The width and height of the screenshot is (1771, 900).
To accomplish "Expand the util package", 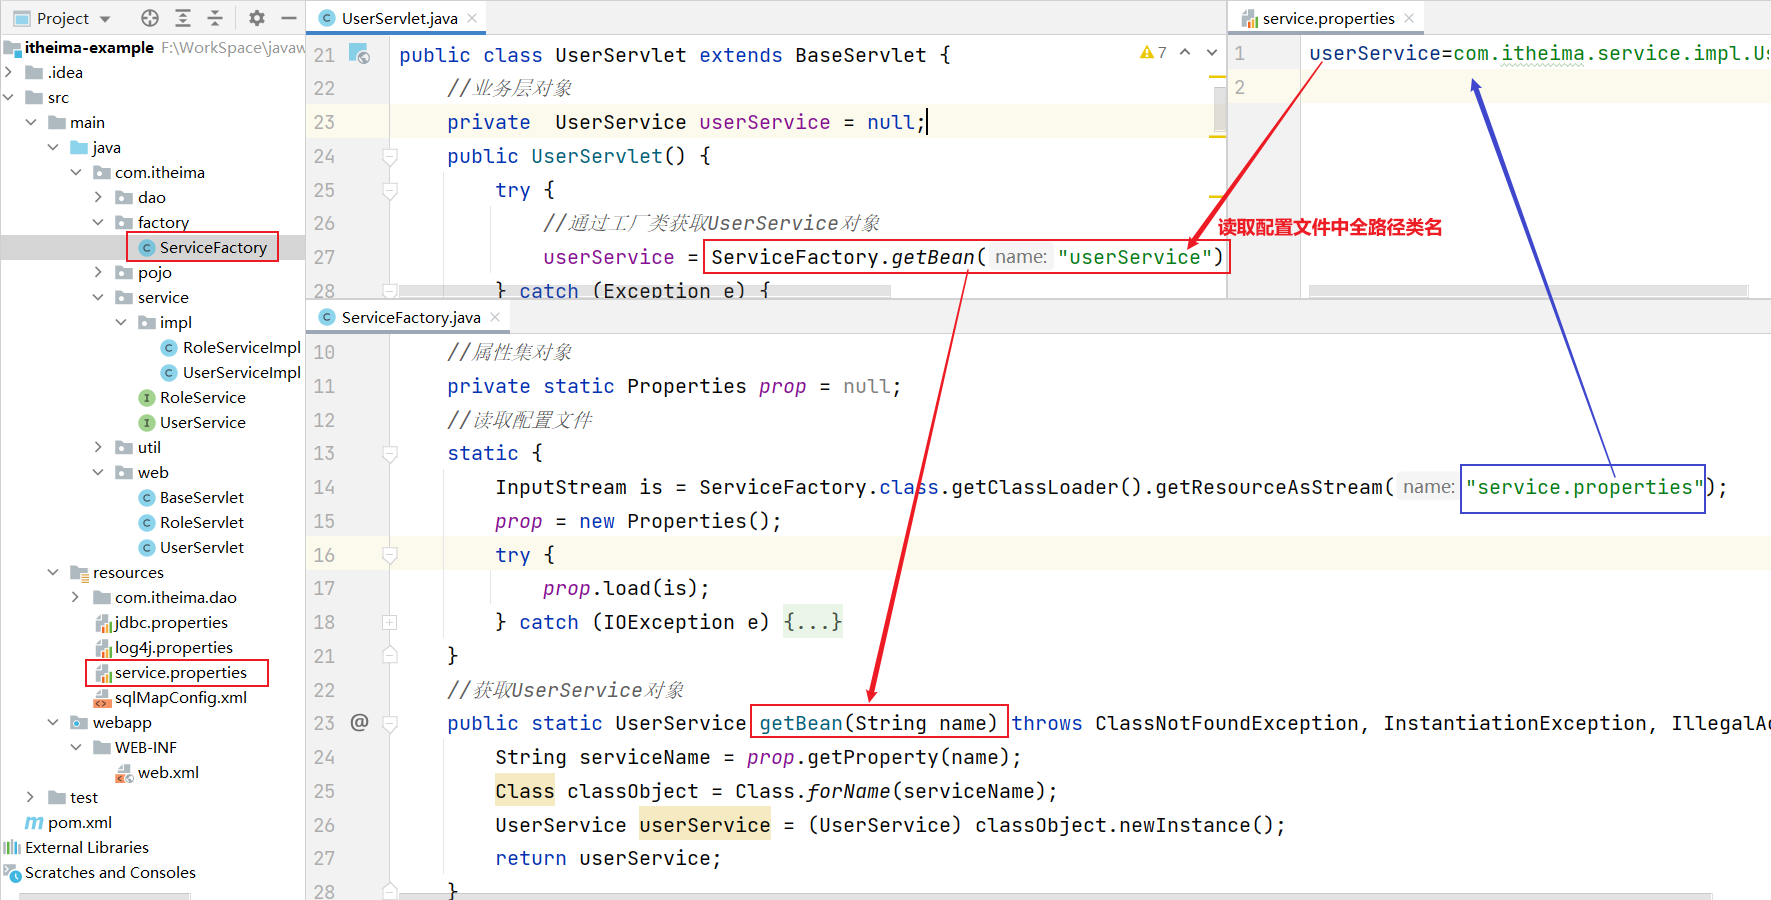I will point(98,447).
